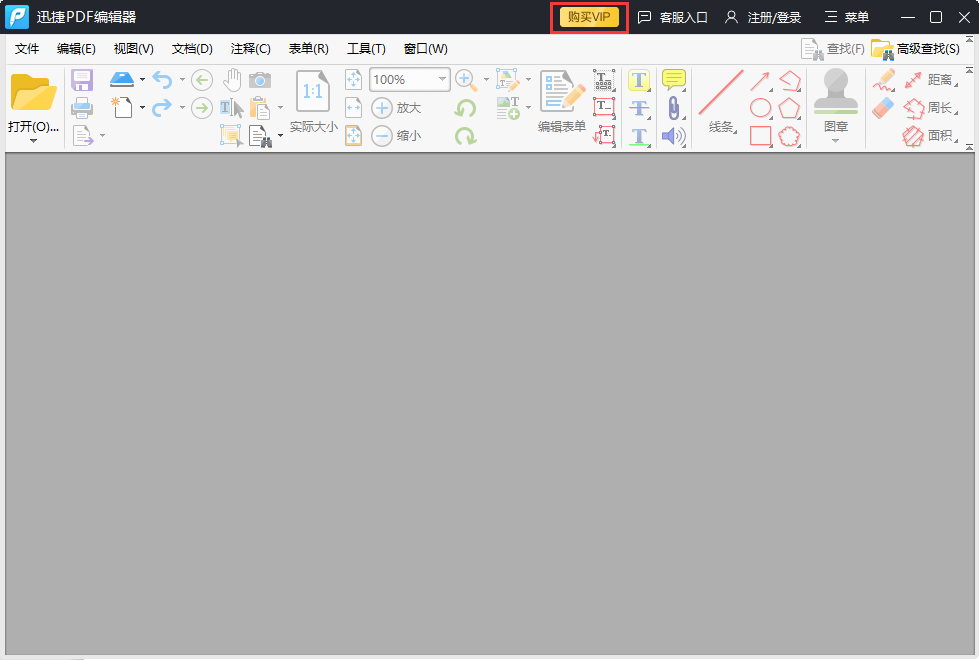Expand the Scan dropdown arrow
This screenshot has height=660, width=980.
pyautogui.click(x=142, y=79)
